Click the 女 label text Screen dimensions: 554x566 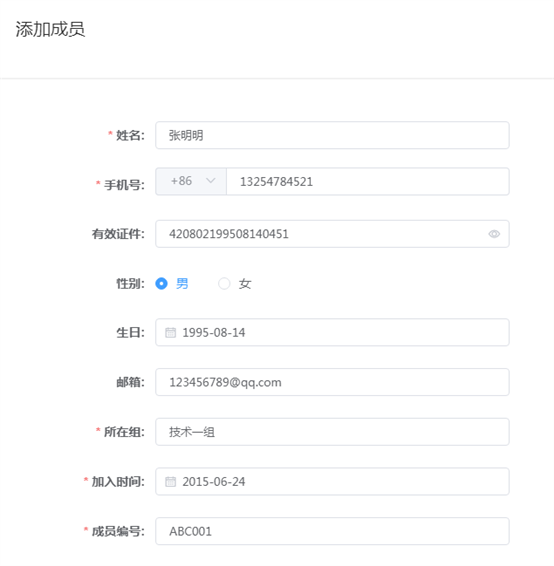pyautogui.click(x=245, y=284)
